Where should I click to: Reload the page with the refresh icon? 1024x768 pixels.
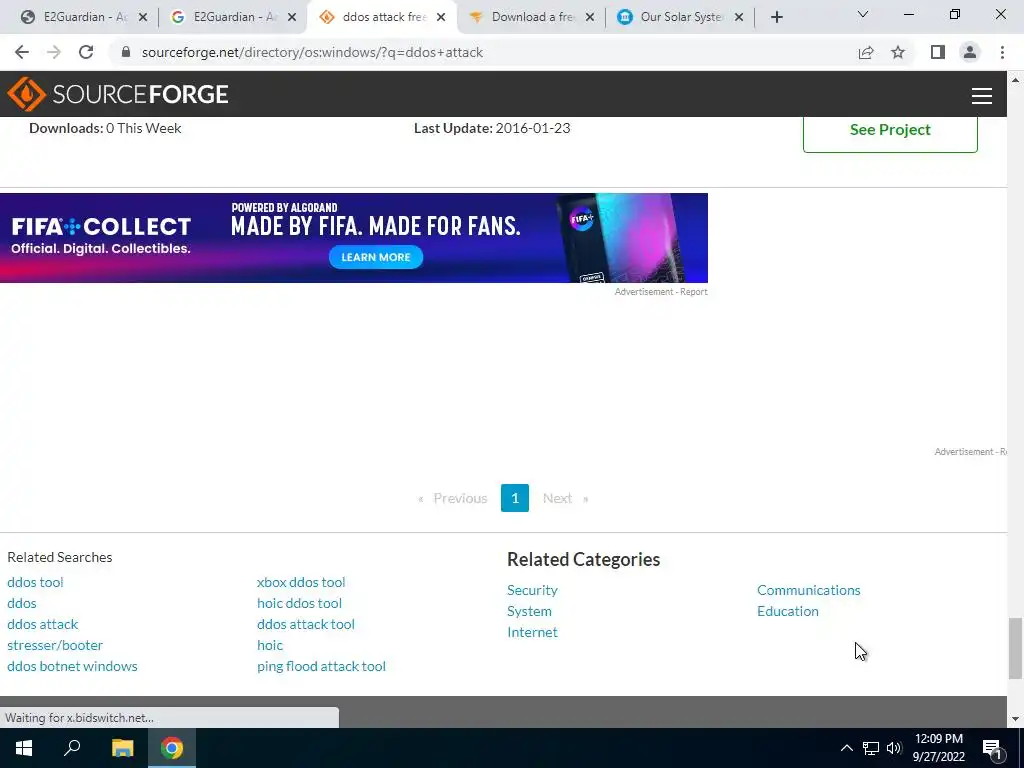(x=86, y=52)
